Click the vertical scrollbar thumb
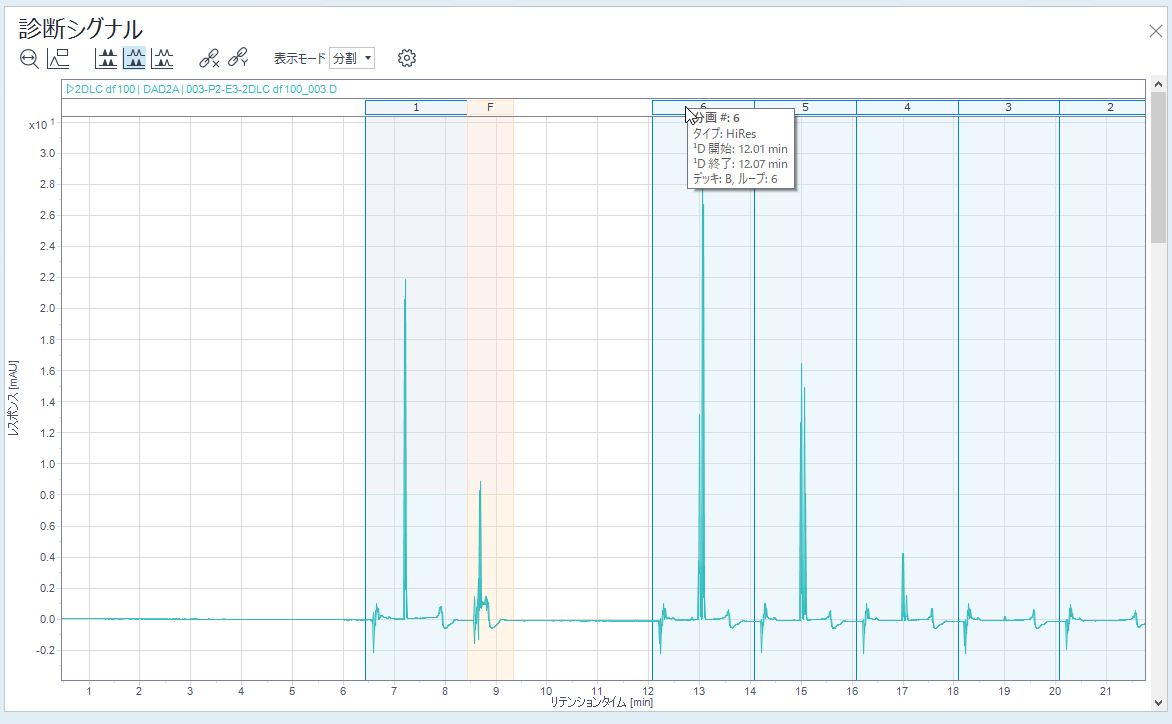Screen dimensions: 1172x724 point(1159,167)
